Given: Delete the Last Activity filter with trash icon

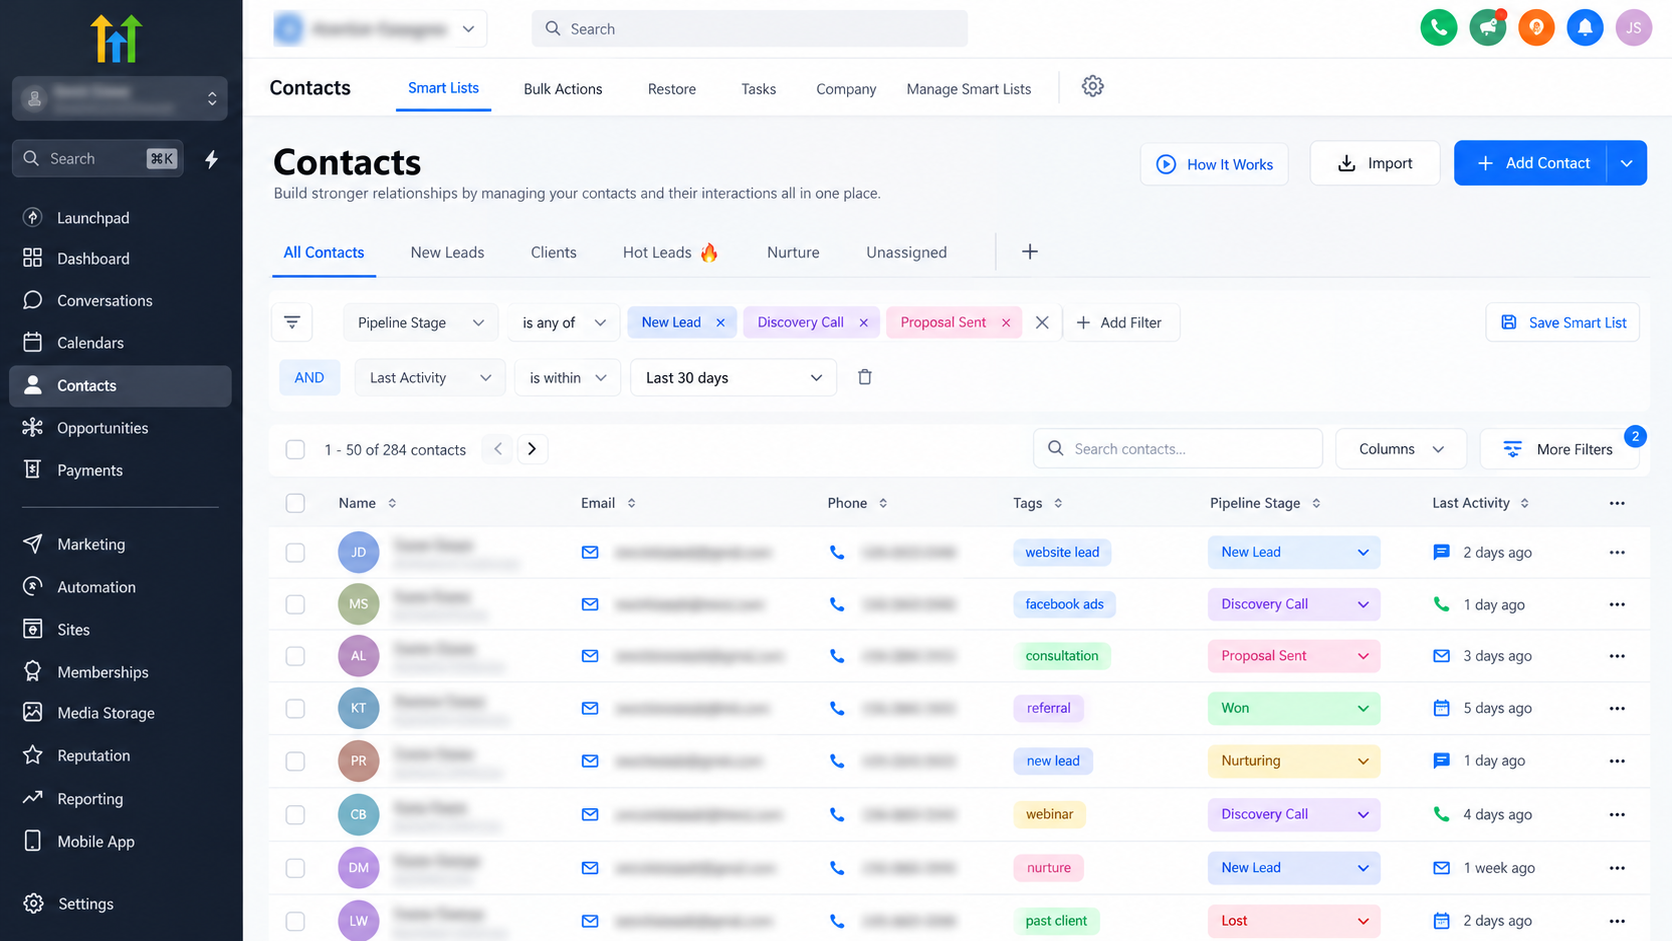Looking at the screenshot, I should coord(865,377).
